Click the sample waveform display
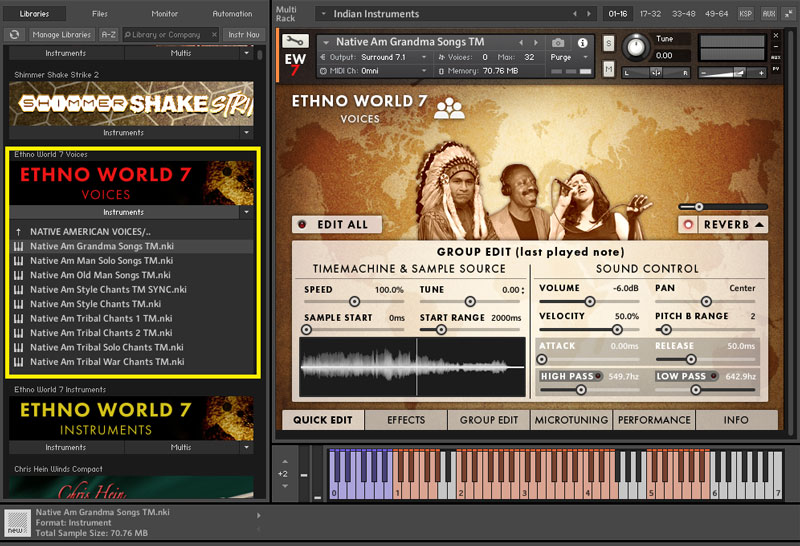 click(412, 366)
